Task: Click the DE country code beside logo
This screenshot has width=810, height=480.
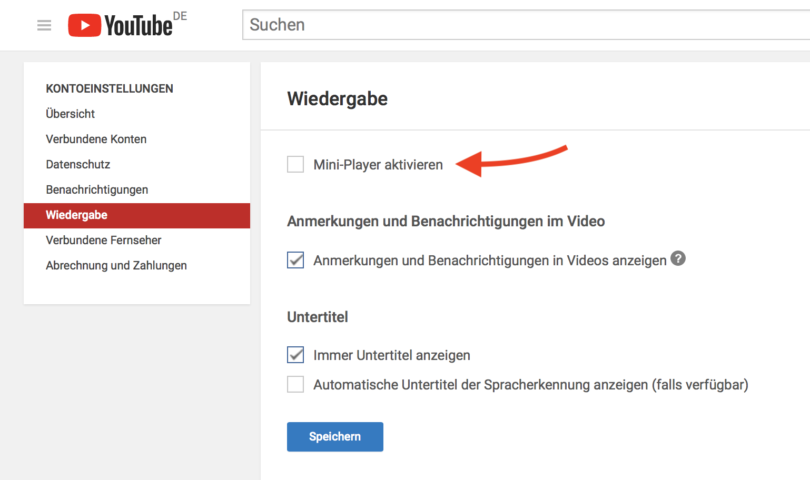Action: point(180,17)
